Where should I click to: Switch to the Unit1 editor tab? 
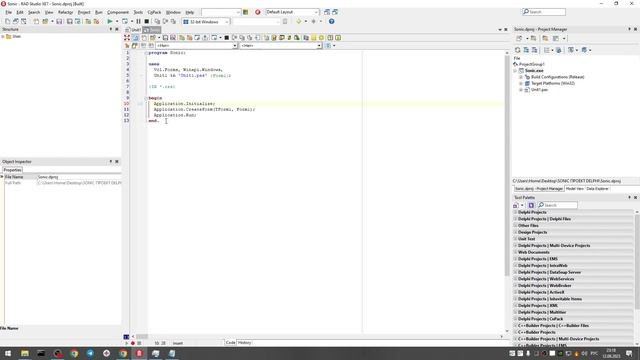[x=133, y=30]
